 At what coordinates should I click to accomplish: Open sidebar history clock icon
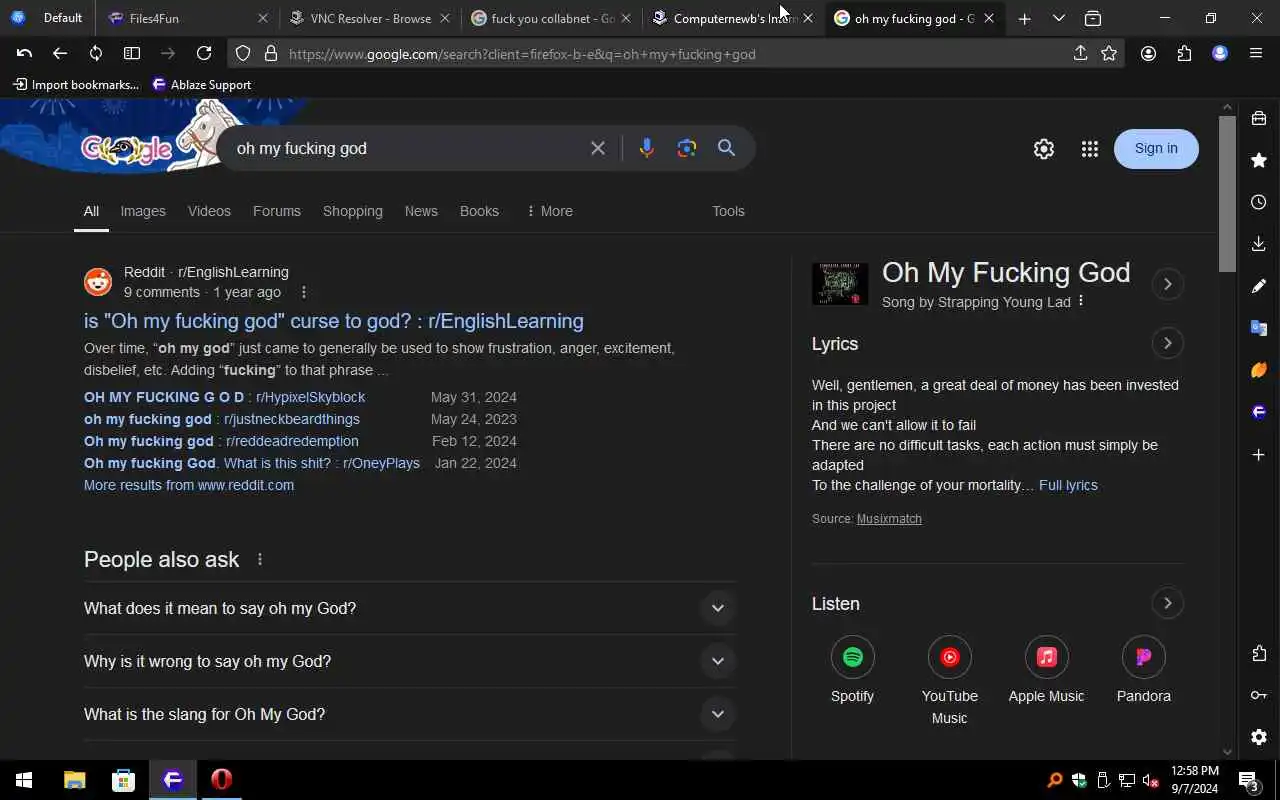[1259, 202]
